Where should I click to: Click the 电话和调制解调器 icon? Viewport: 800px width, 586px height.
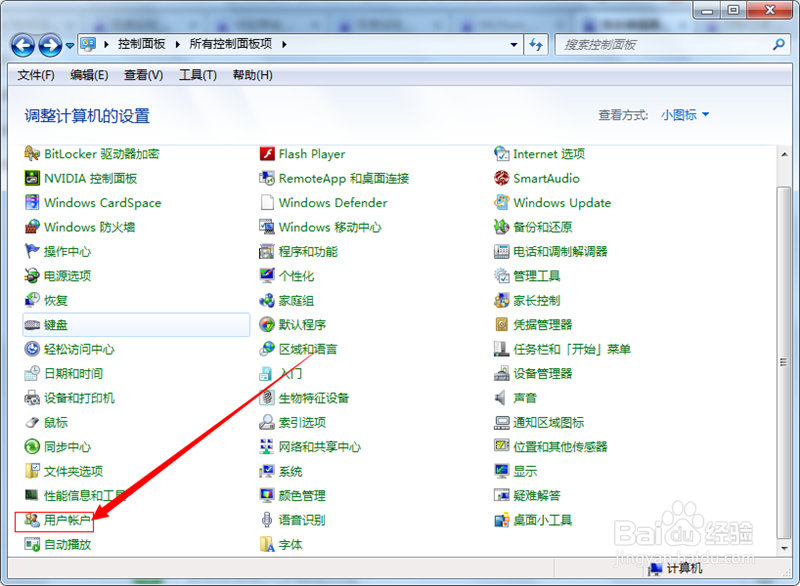pos(502,251)
